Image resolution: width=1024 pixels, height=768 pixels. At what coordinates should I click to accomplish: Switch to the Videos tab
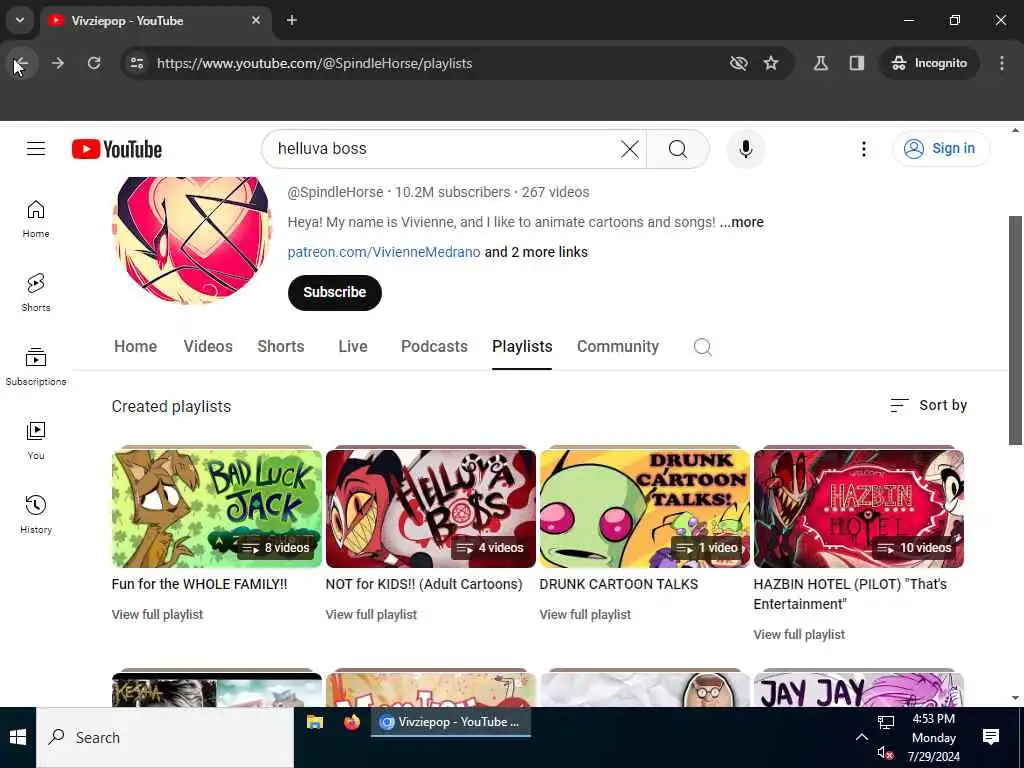[208, 347]
